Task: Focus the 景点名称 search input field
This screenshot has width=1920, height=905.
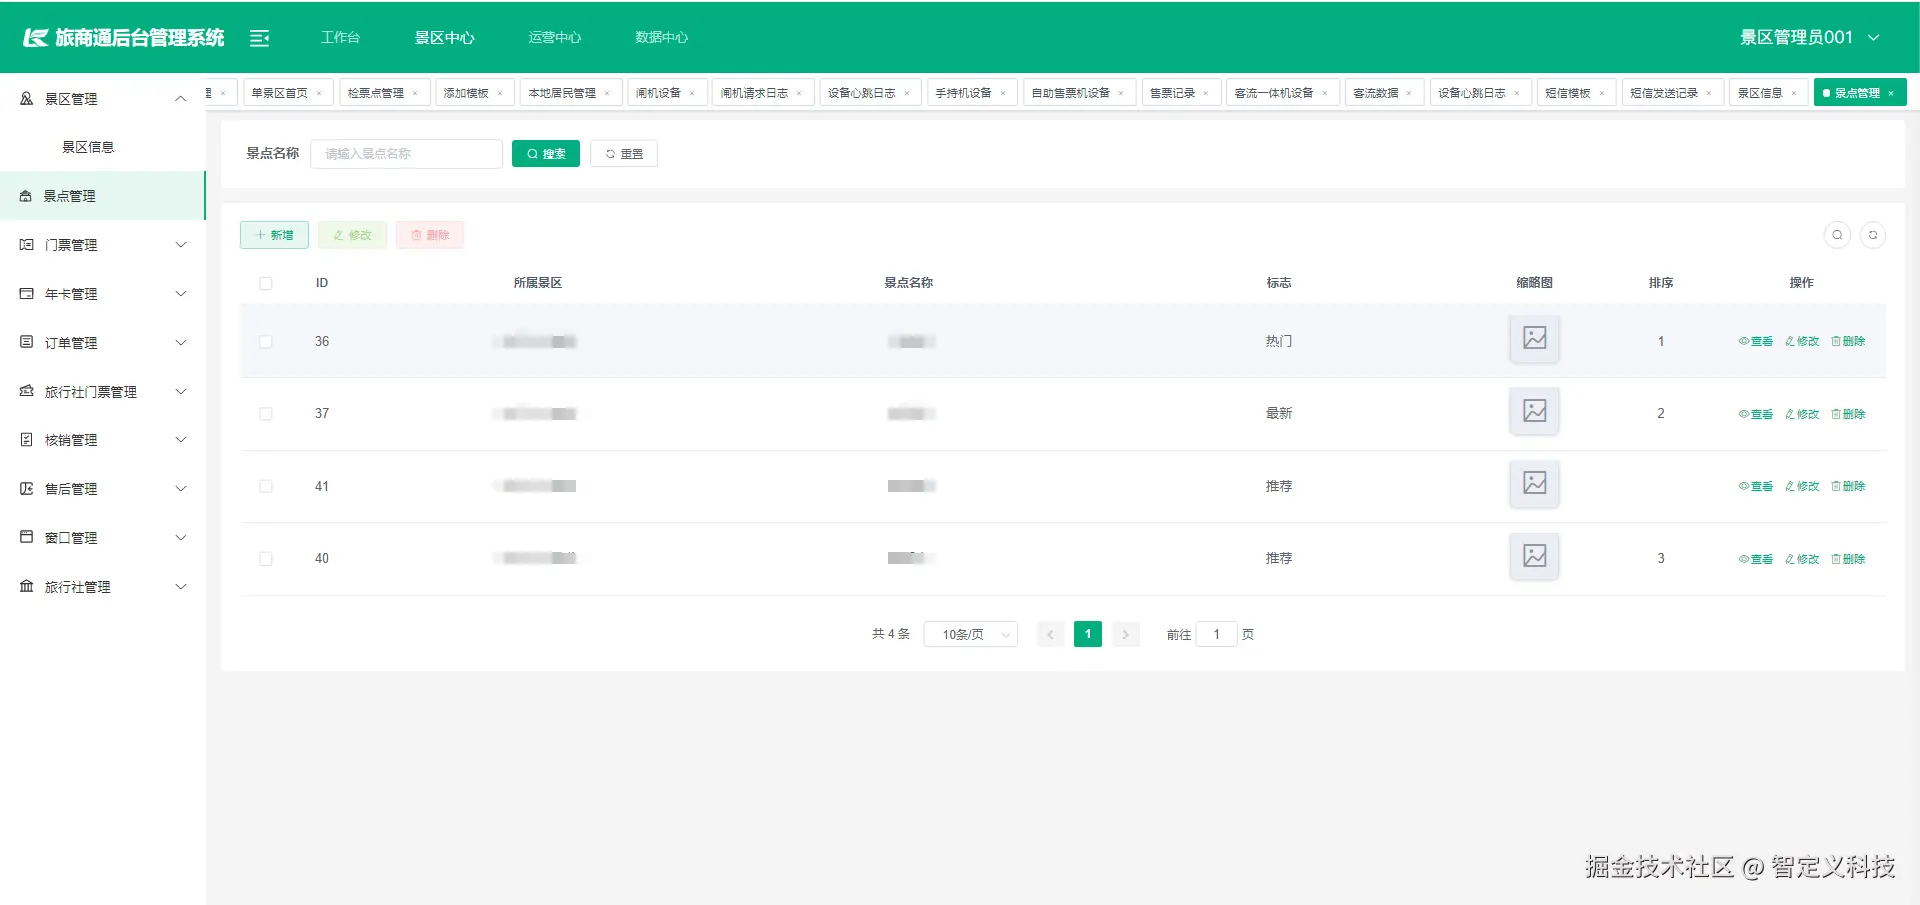Action: tap(406, 153)
